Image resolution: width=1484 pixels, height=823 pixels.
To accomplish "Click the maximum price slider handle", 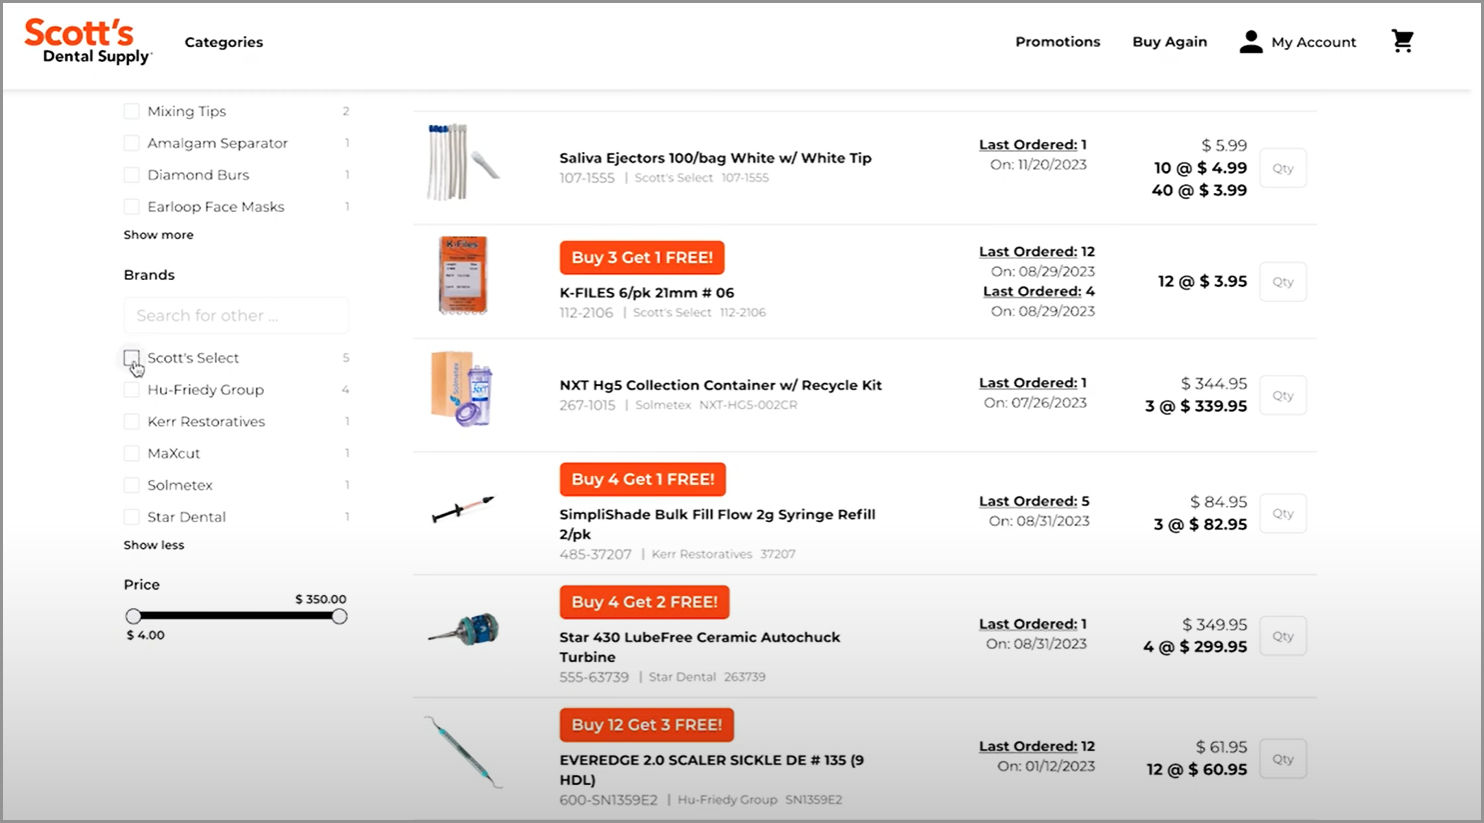I will tap(339, 616).
